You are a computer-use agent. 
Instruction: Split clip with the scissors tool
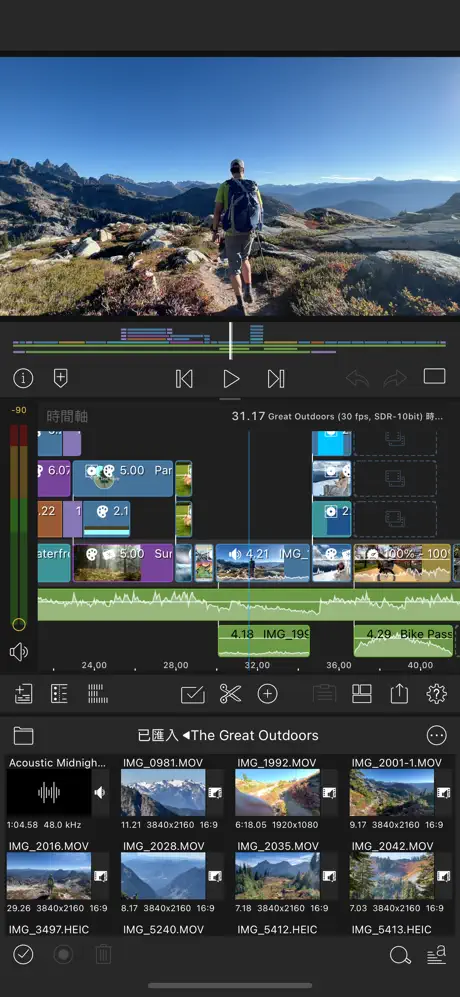(x=230, y=694)
